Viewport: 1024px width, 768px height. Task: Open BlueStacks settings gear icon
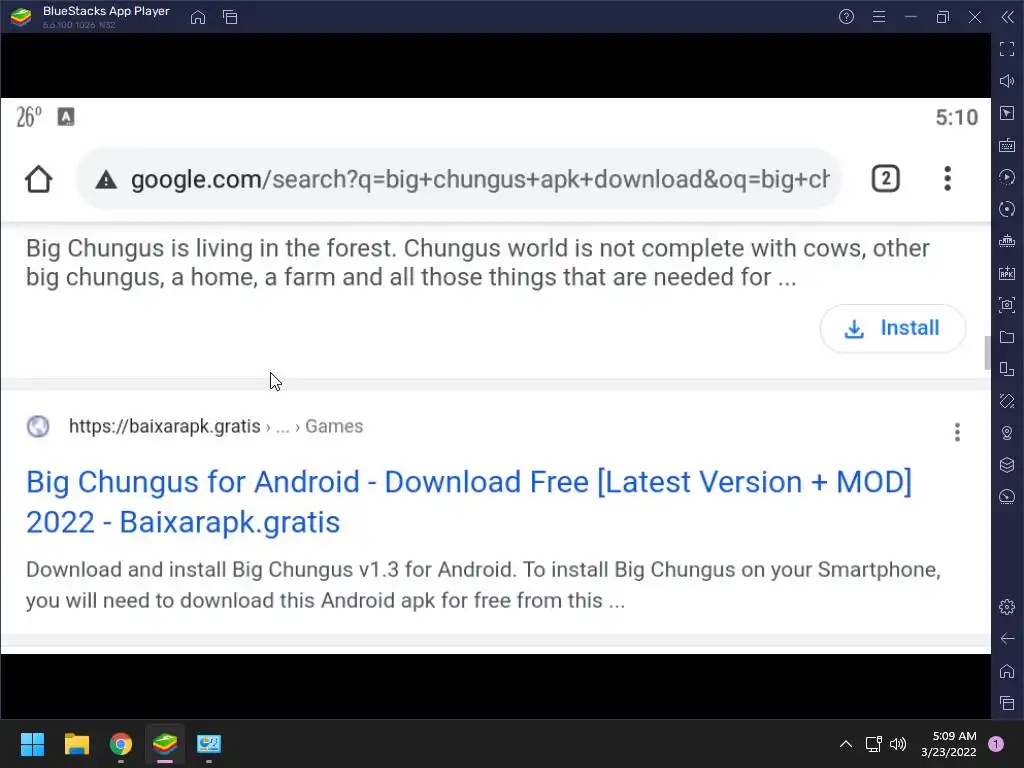click(1007, 607)
